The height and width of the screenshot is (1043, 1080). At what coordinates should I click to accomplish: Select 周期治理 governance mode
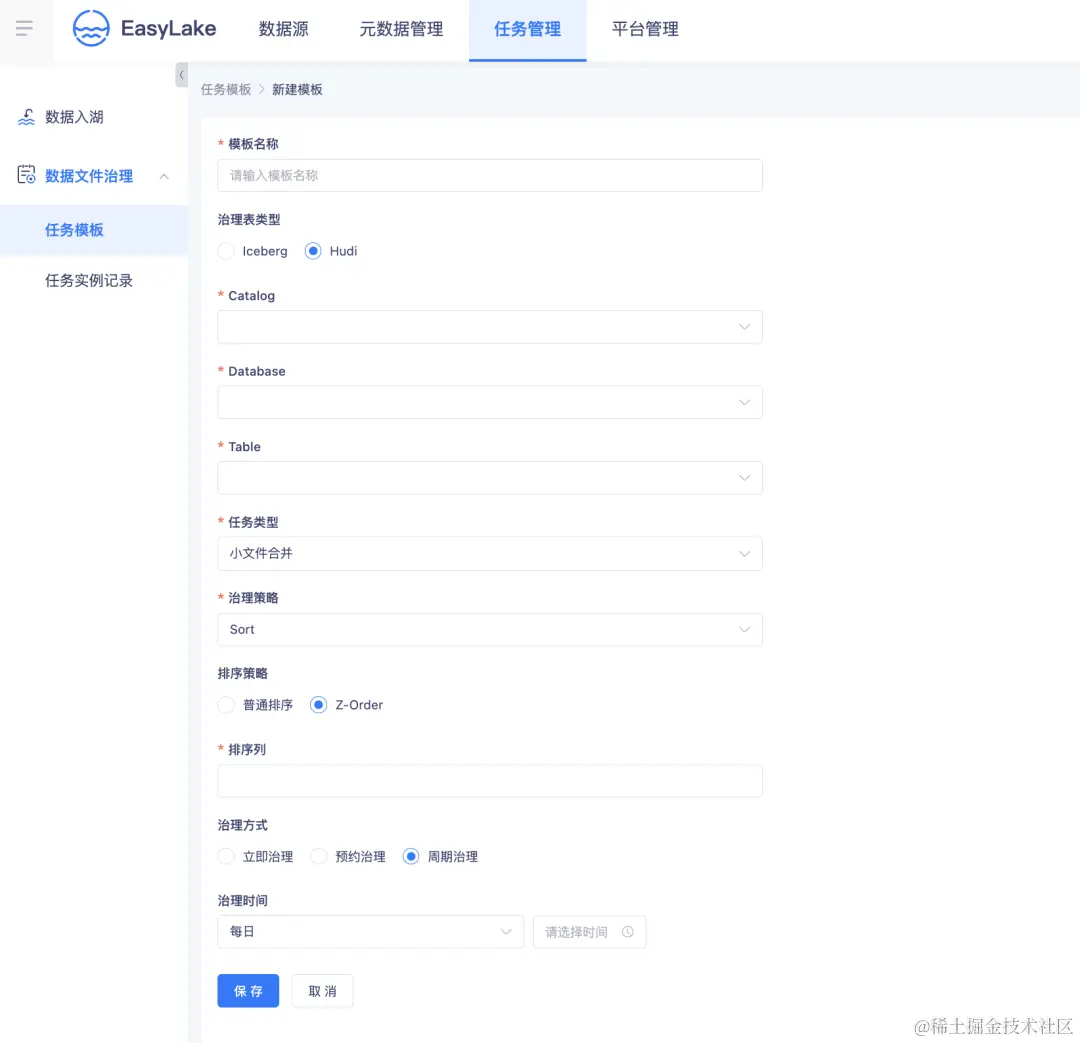(x=411, y=856)
